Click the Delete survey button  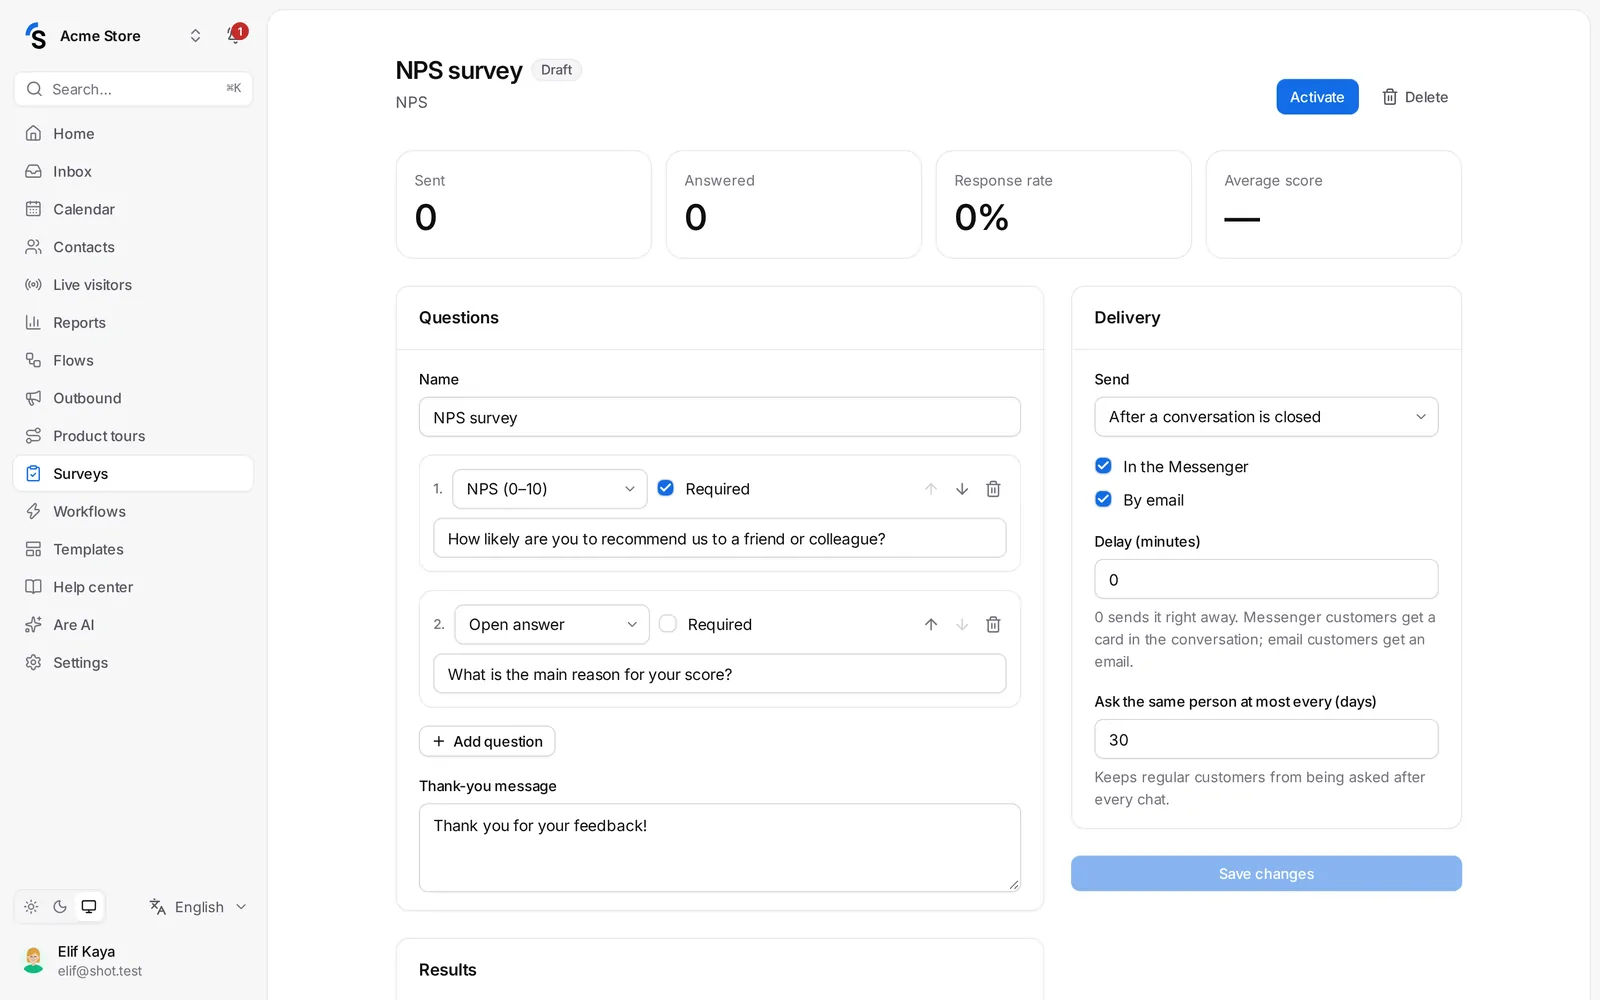click(x=1415, y=97)
